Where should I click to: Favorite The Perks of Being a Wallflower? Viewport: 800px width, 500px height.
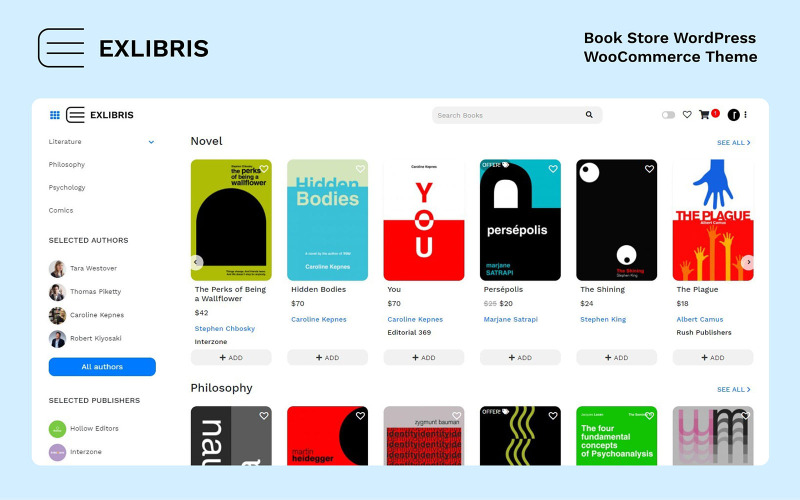[264, 169]
